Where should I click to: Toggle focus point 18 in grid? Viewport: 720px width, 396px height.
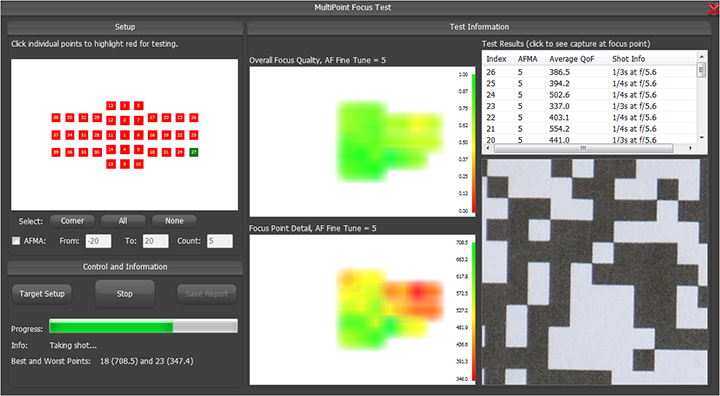pos(152,152)
